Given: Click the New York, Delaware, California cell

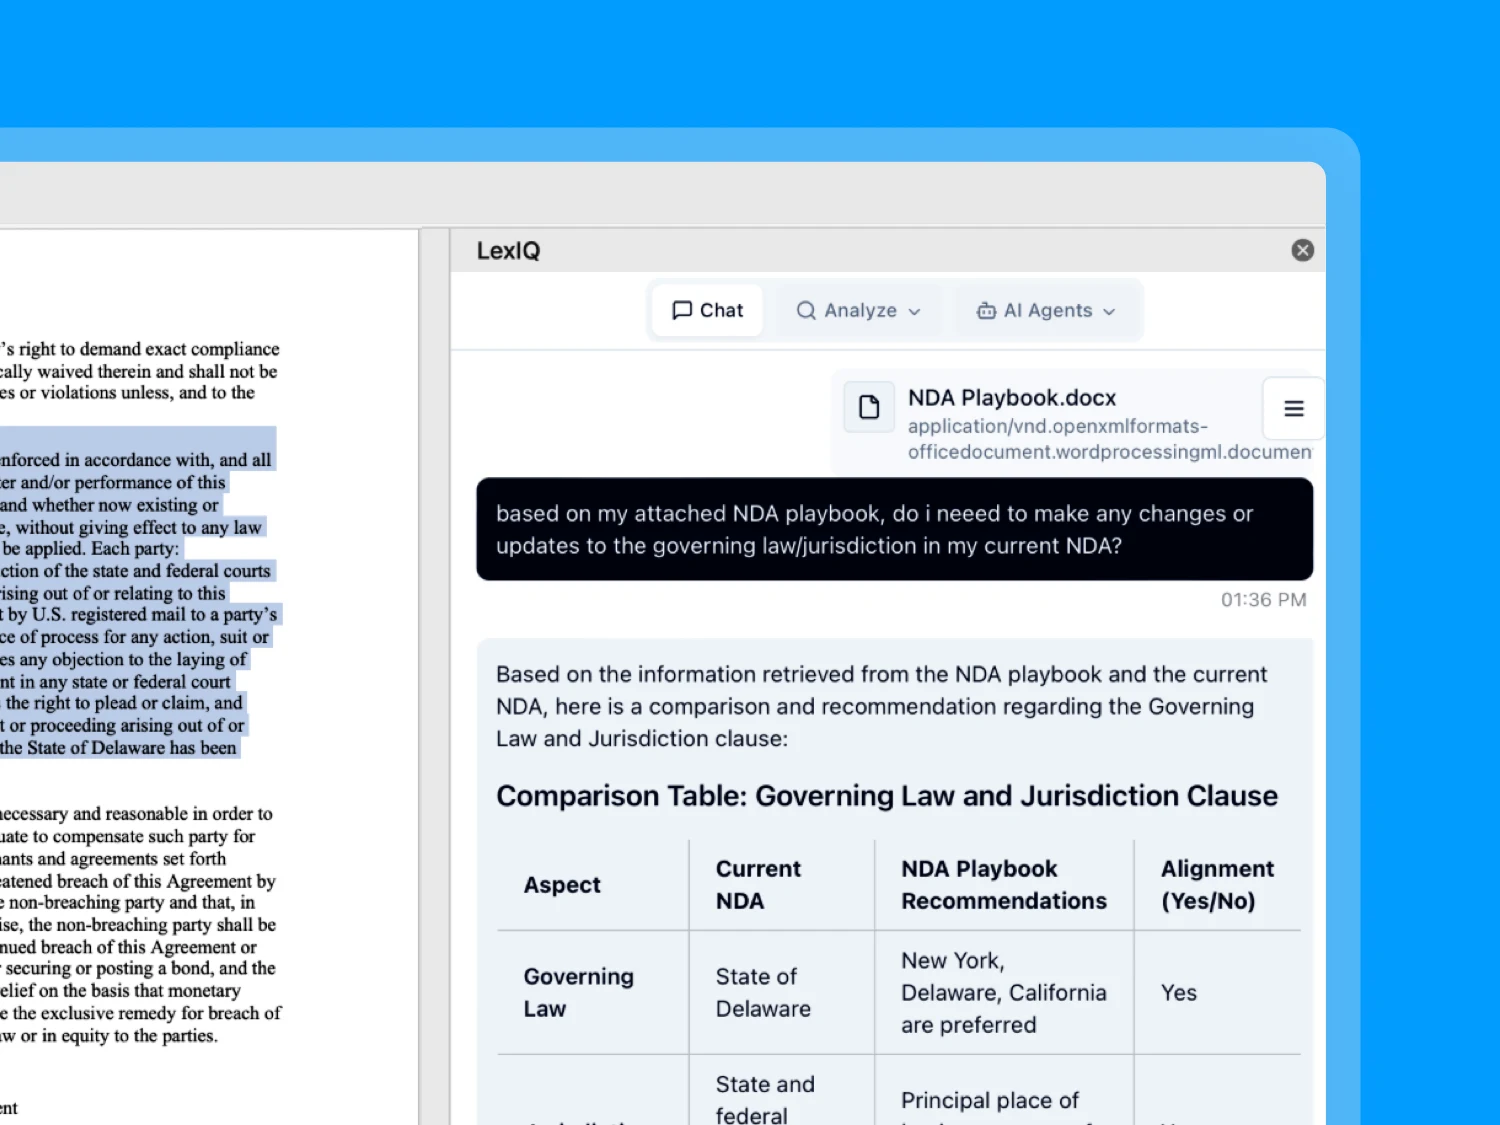Looking at the screenshot, I should click(1004, 993).
